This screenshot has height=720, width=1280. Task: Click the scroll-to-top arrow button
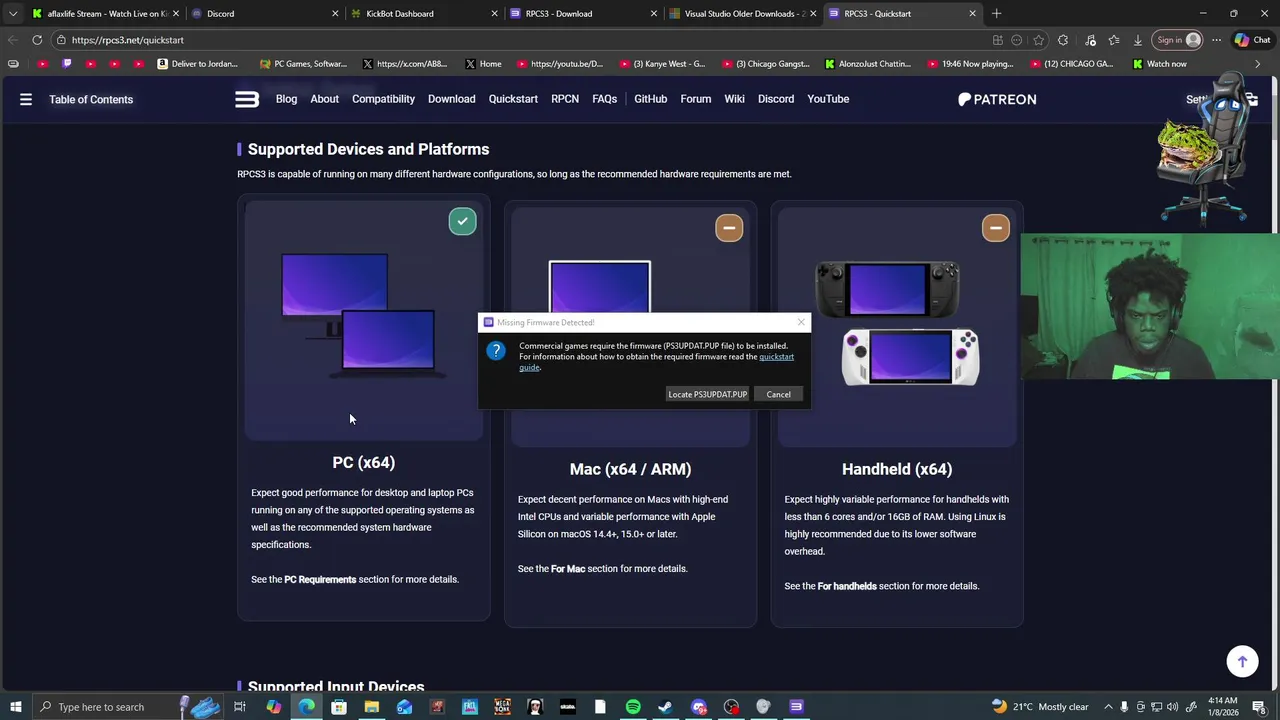tap(1242, 661)
